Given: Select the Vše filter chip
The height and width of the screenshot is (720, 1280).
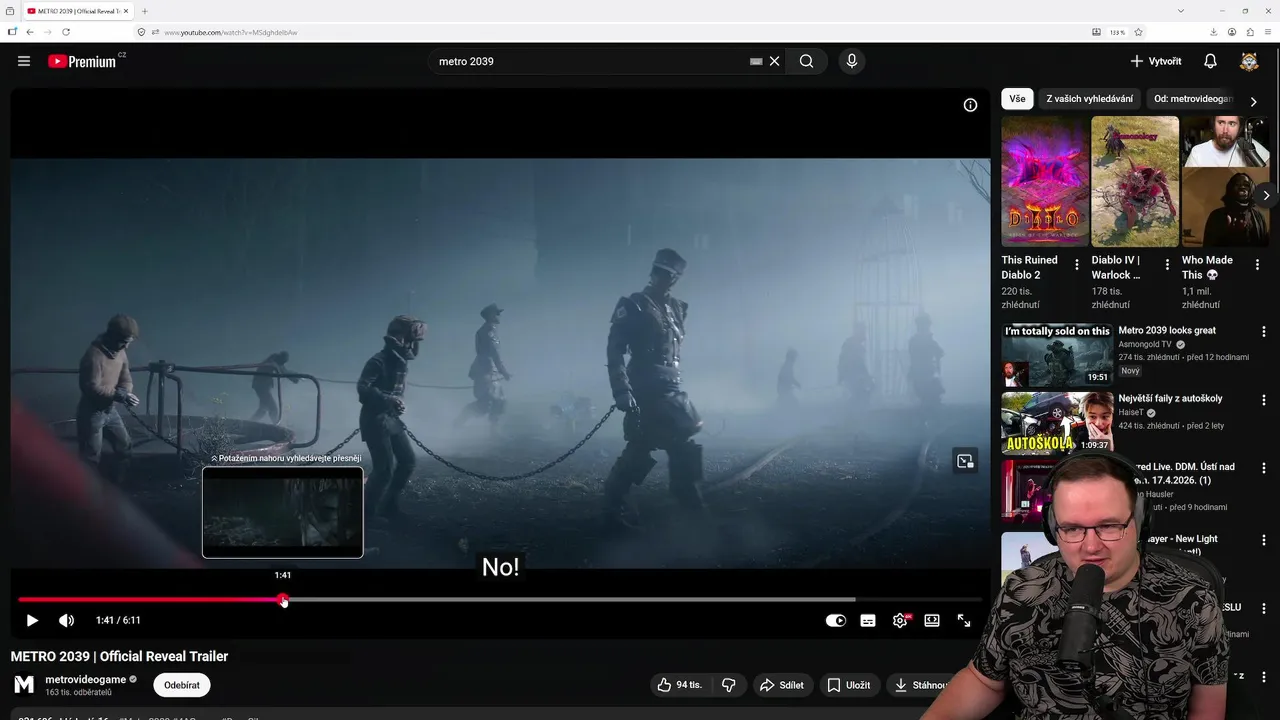Looking at the screenshot, I should pyautogui.click(x=1017, y=99).
